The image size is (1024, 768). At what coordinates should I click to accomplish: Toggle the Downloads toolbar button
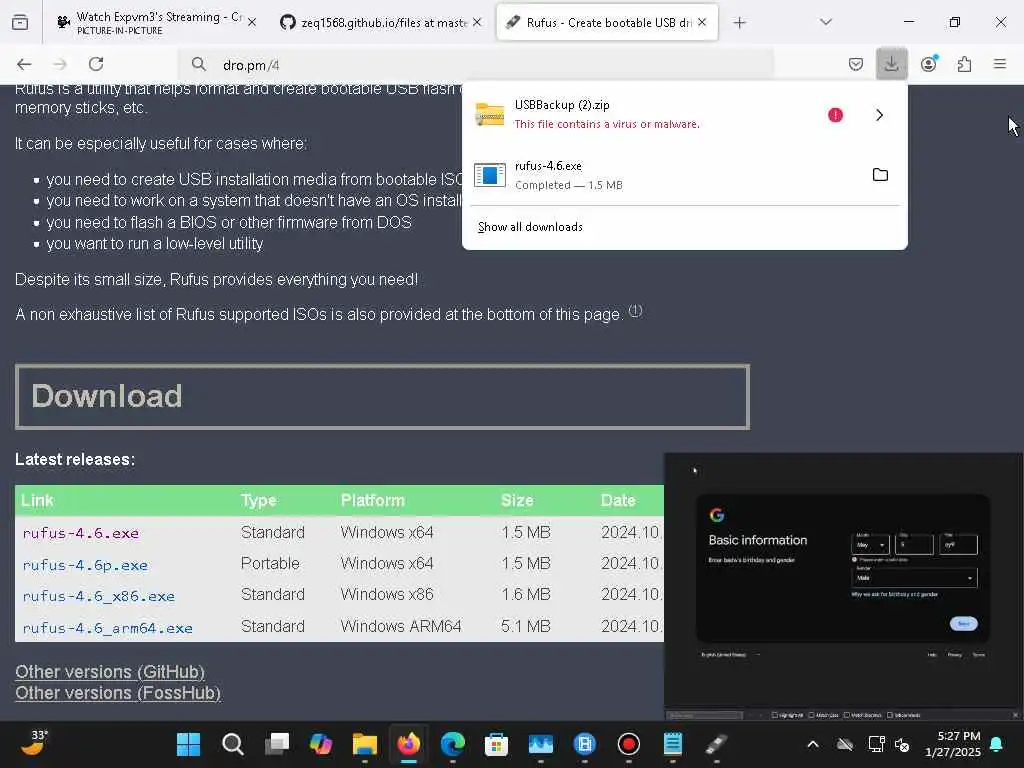pos(891,64)
